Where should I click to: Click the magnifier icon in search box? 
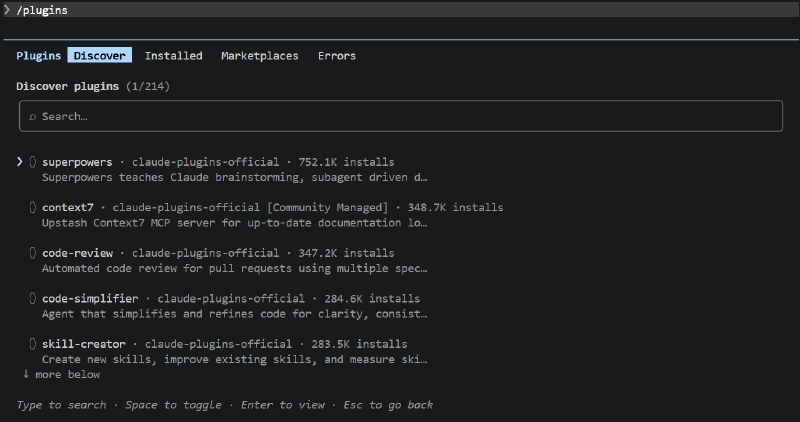[x=33, y=117]
